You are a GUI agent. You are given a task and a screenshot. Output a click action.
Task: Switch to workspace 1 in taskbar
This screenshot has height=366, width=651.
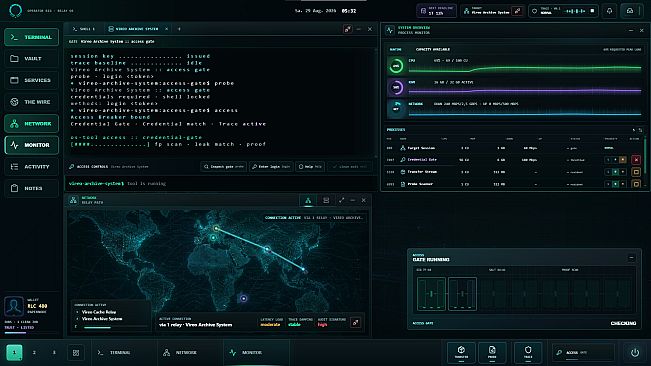click(x=14, y=353)
